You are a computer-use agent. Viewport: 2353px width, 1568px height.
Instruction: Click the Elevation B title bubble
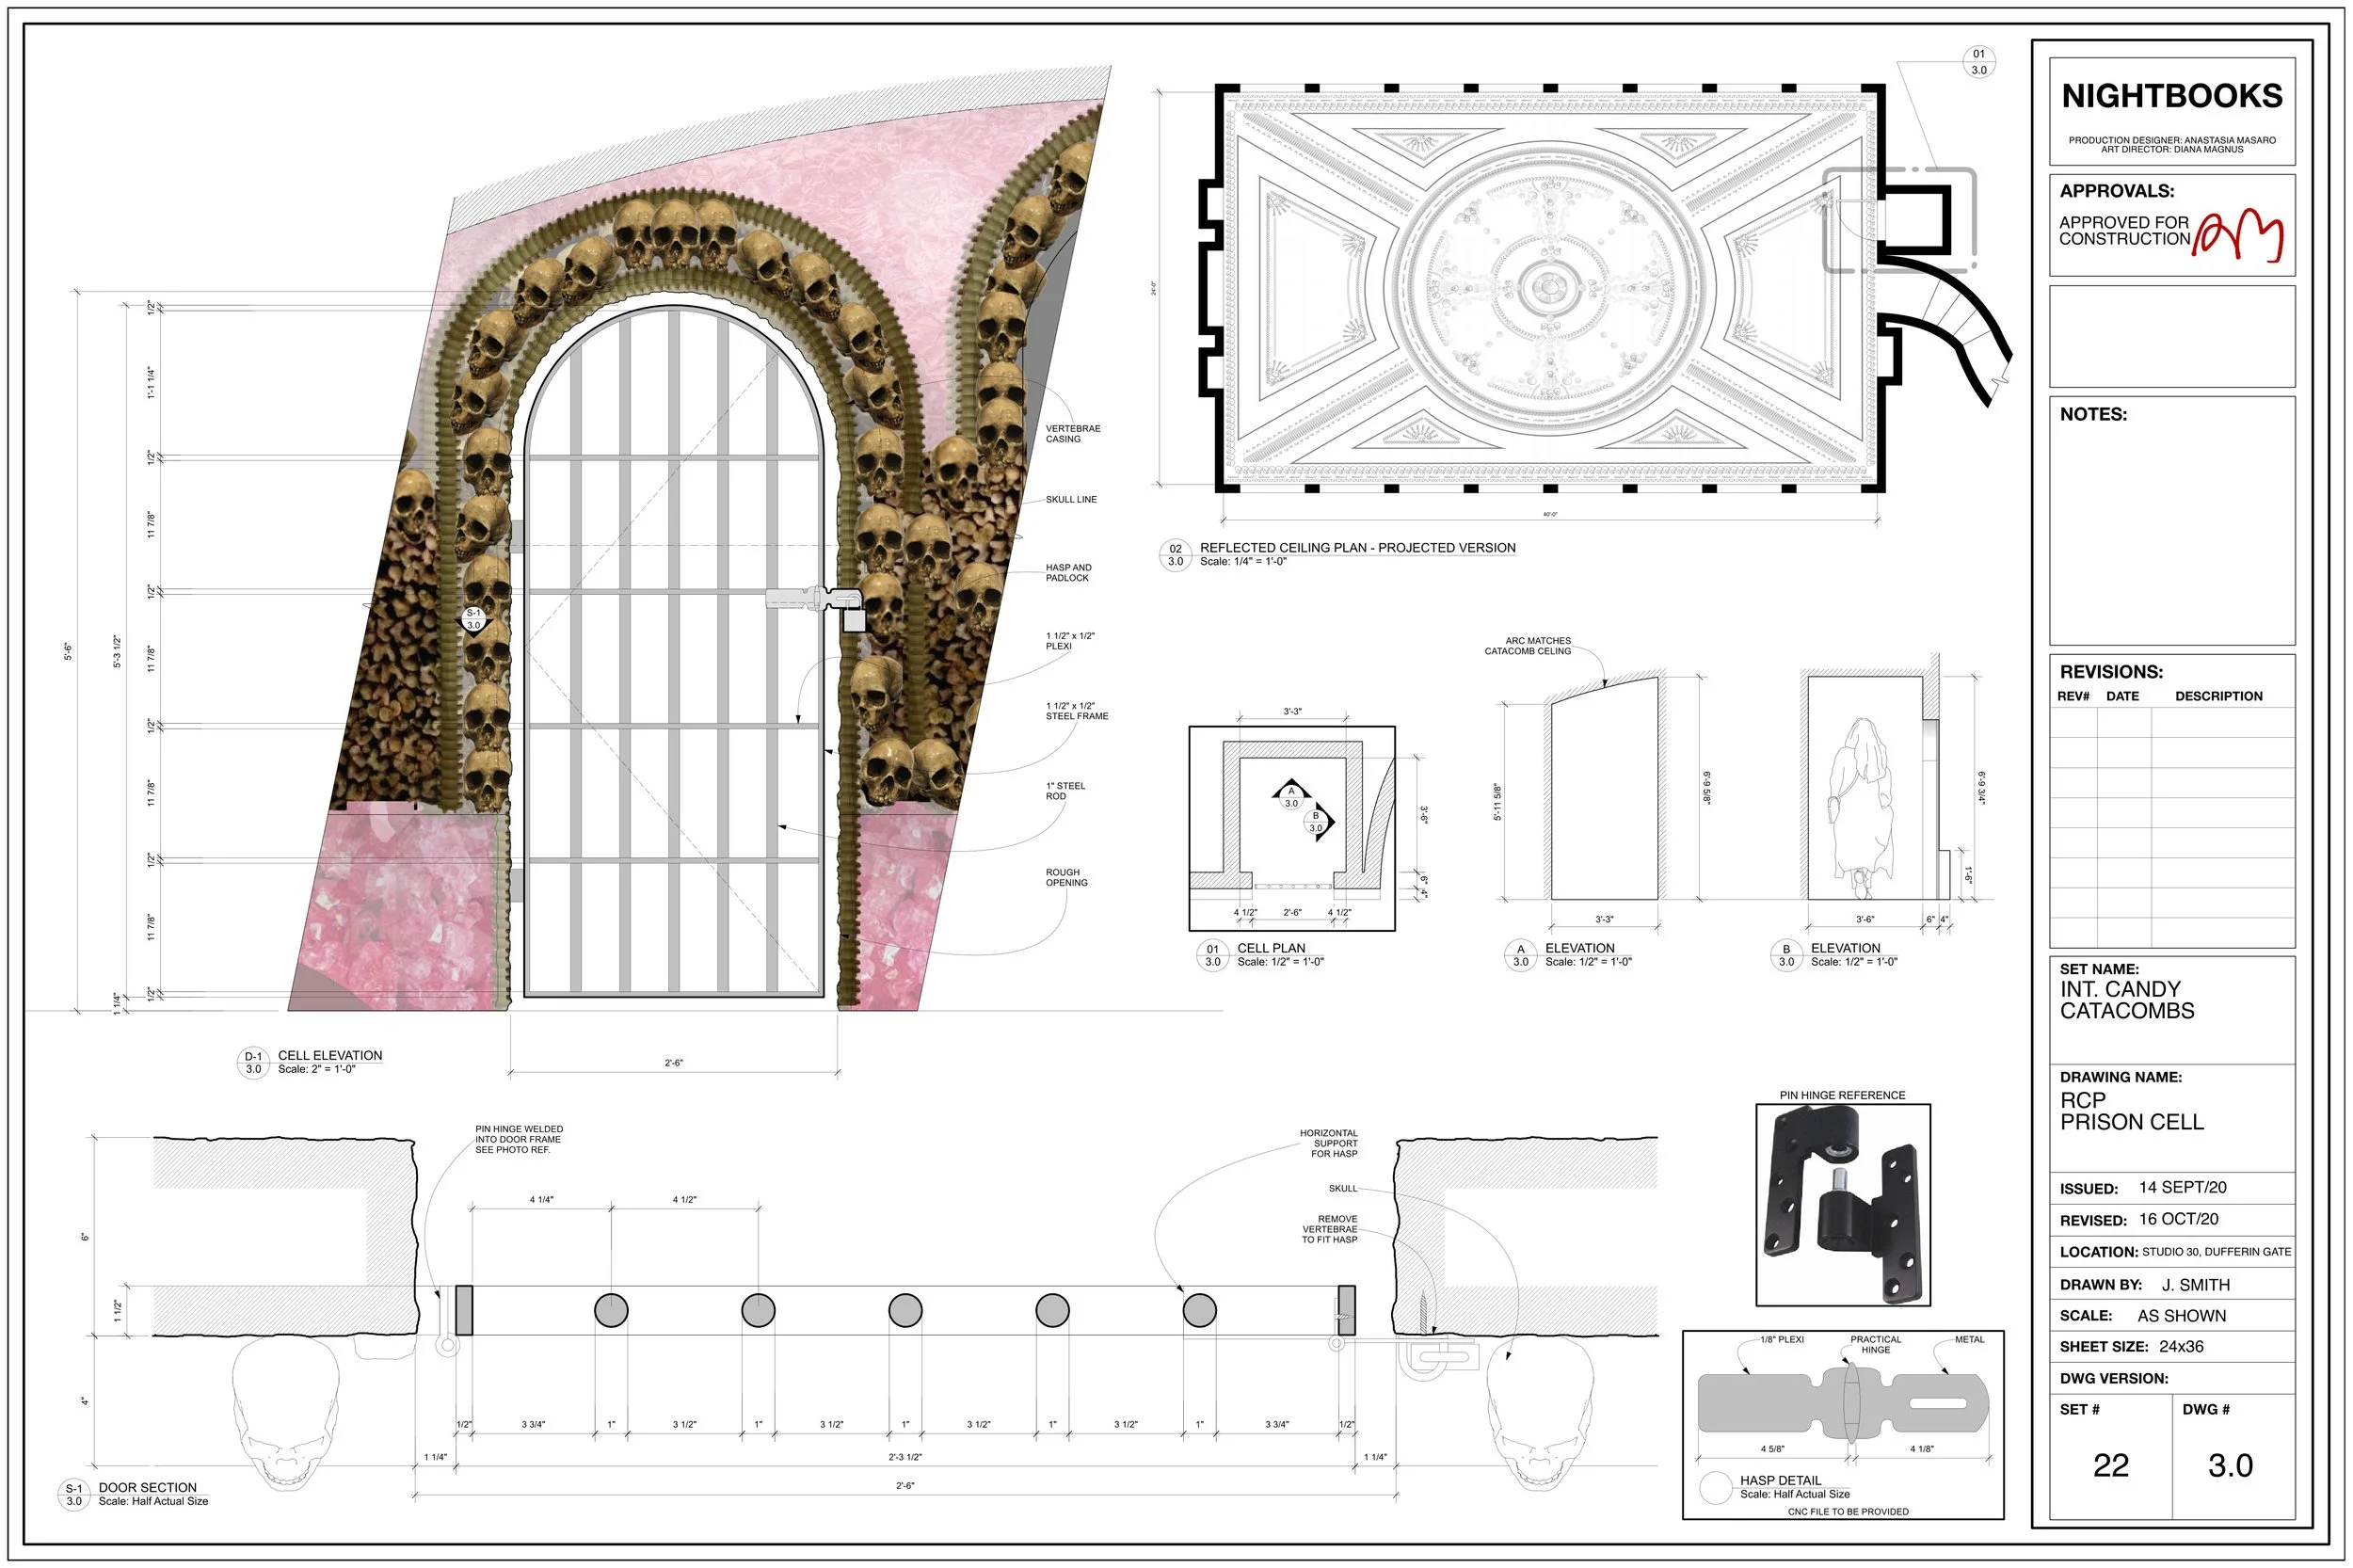tap(1786, 955)
